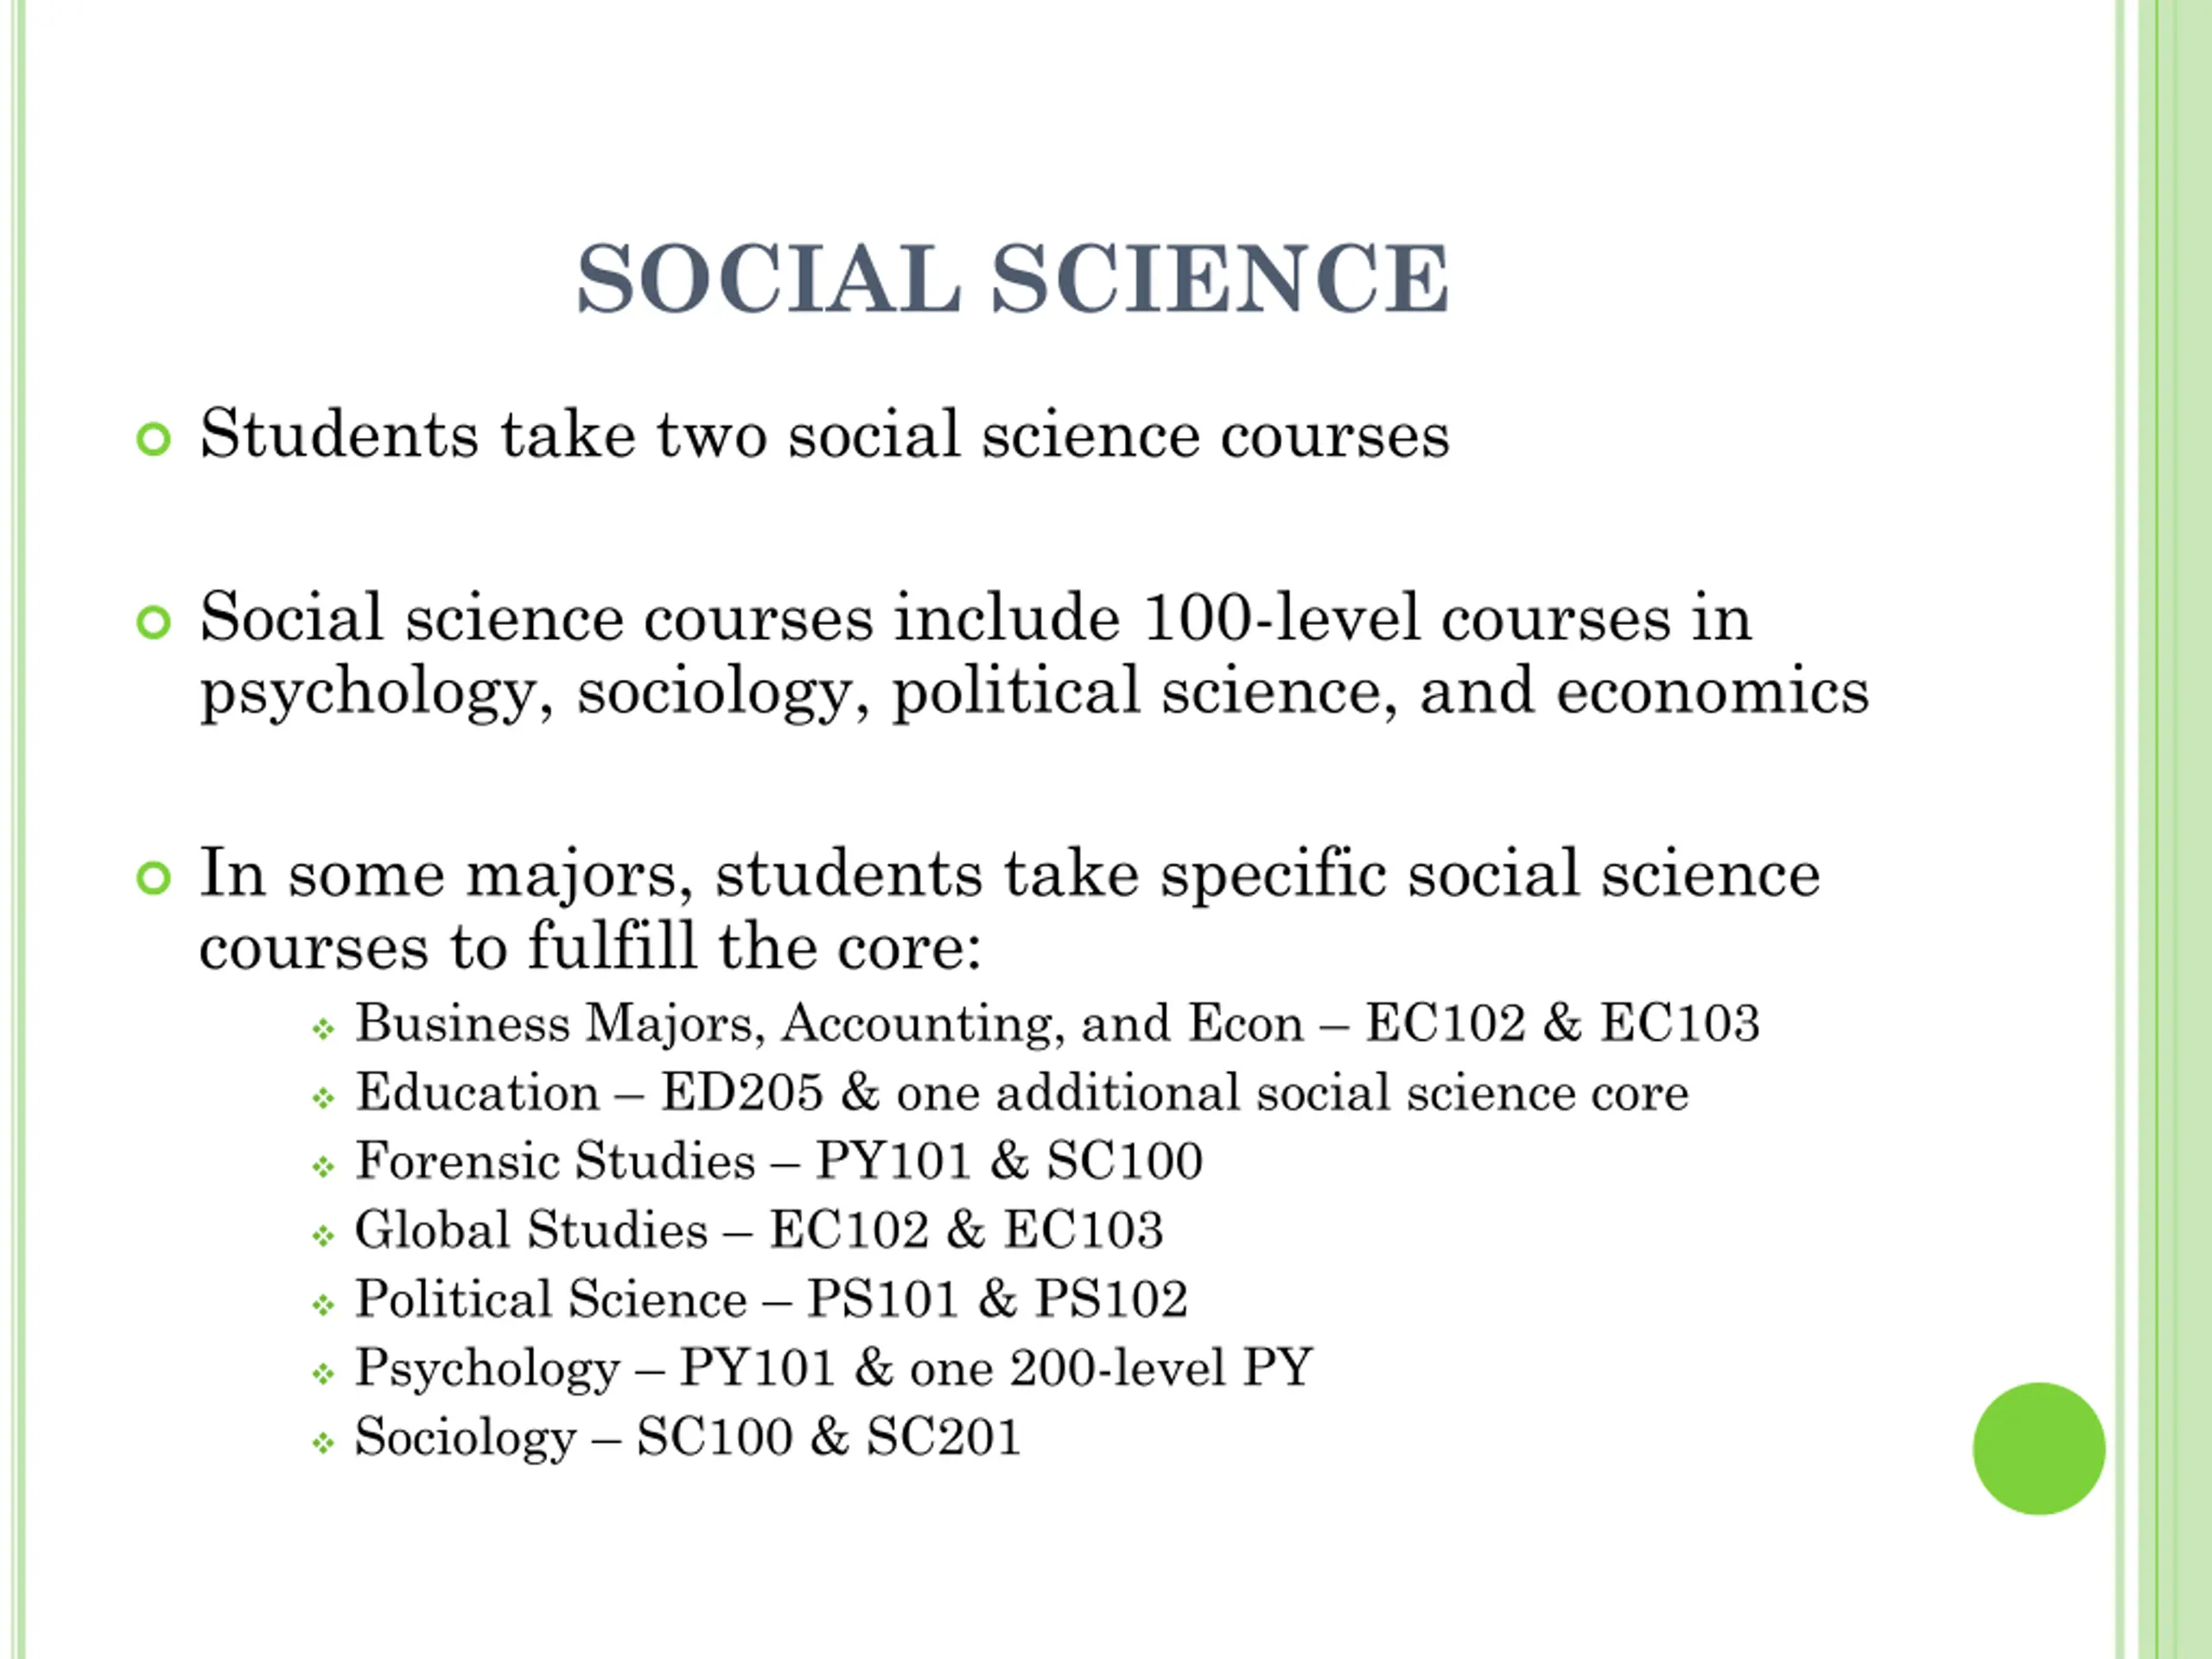Viewport: 2212px width, 1659px height.
Task: Click the large green circle at bottom right
Action: [2039, 1448]
